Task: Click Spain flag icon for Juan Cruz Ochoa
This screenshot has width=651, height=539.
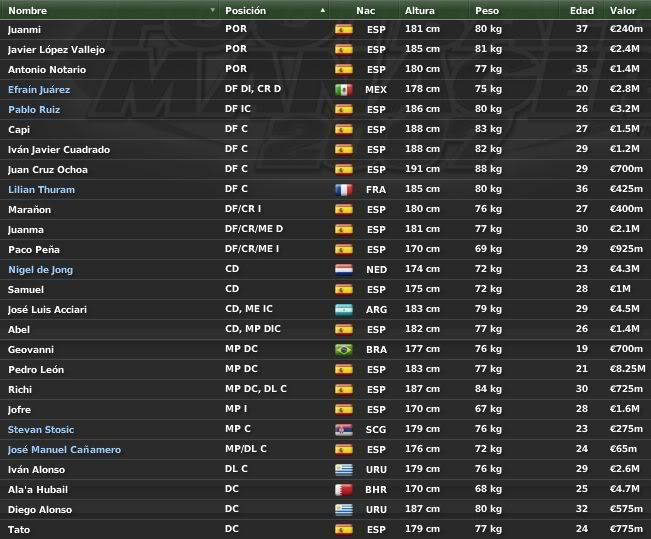Action: (x=344, y=169)
